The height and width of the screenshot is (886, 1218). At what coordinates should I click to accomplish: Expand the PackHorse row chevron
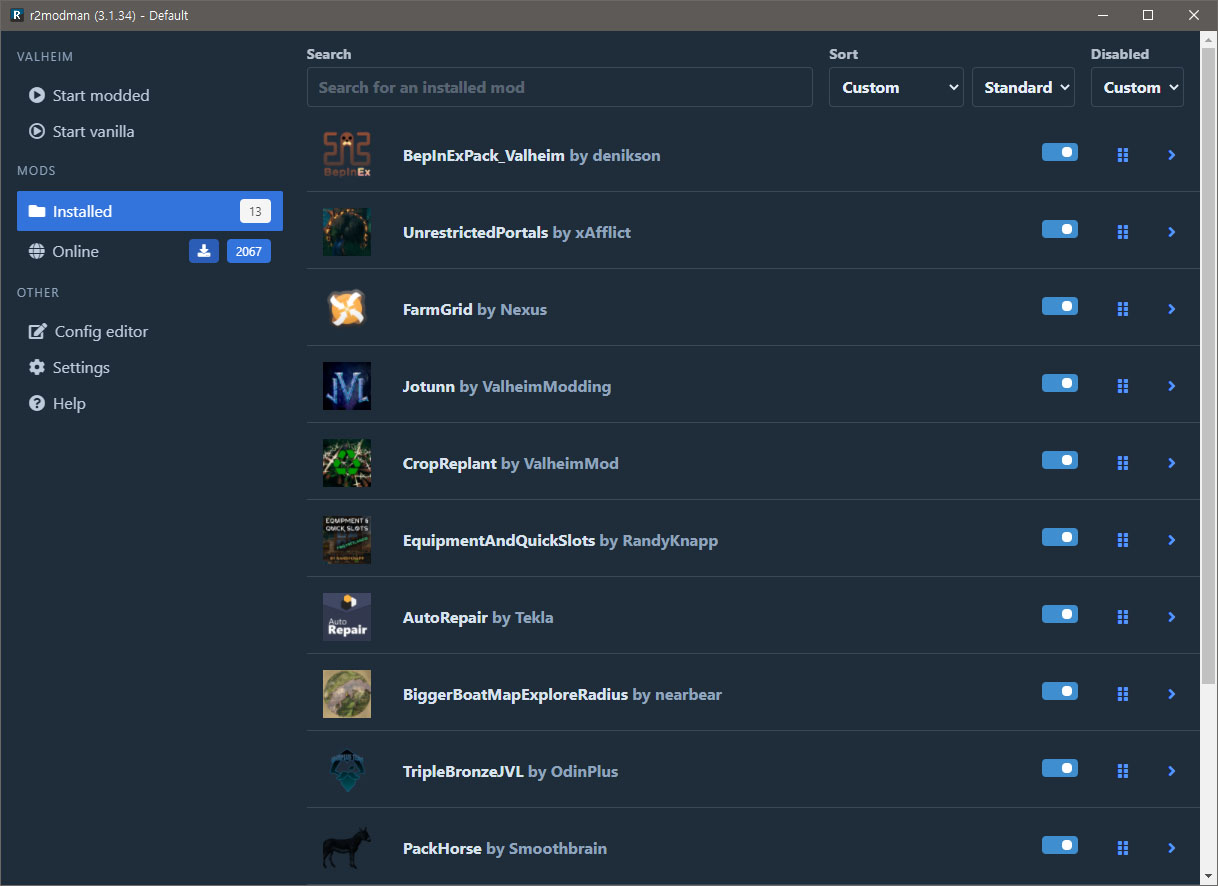pos(1171,848)
